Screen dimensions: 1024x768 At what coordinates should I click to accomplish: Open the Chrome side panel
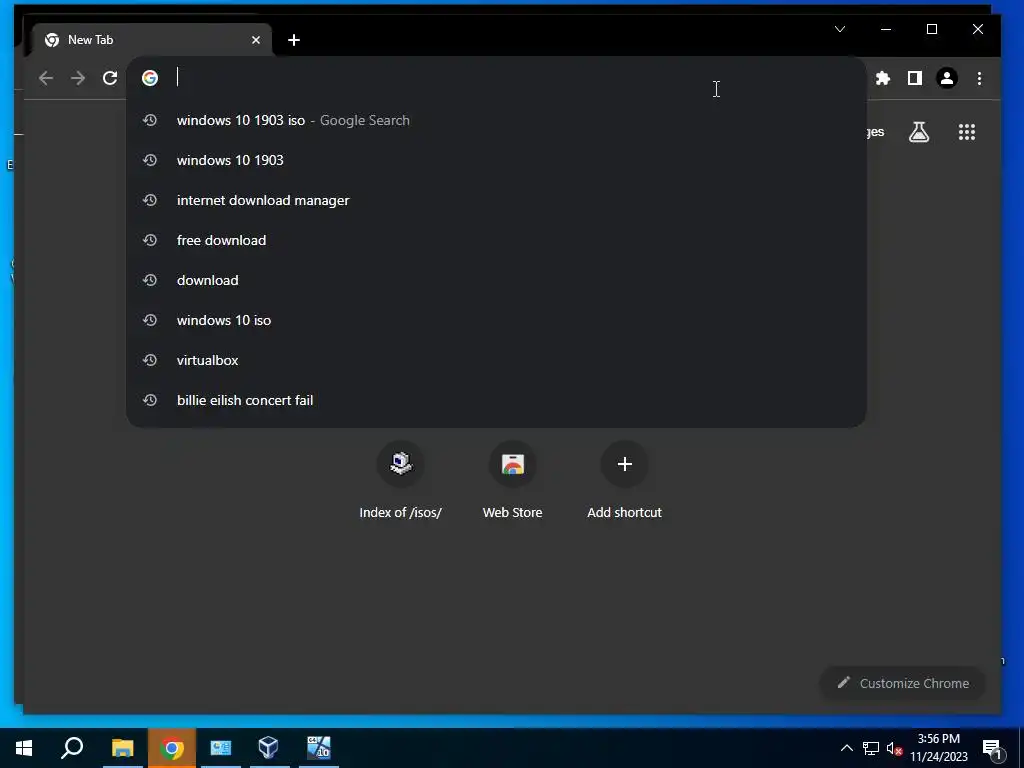click(x=915, y=78)
